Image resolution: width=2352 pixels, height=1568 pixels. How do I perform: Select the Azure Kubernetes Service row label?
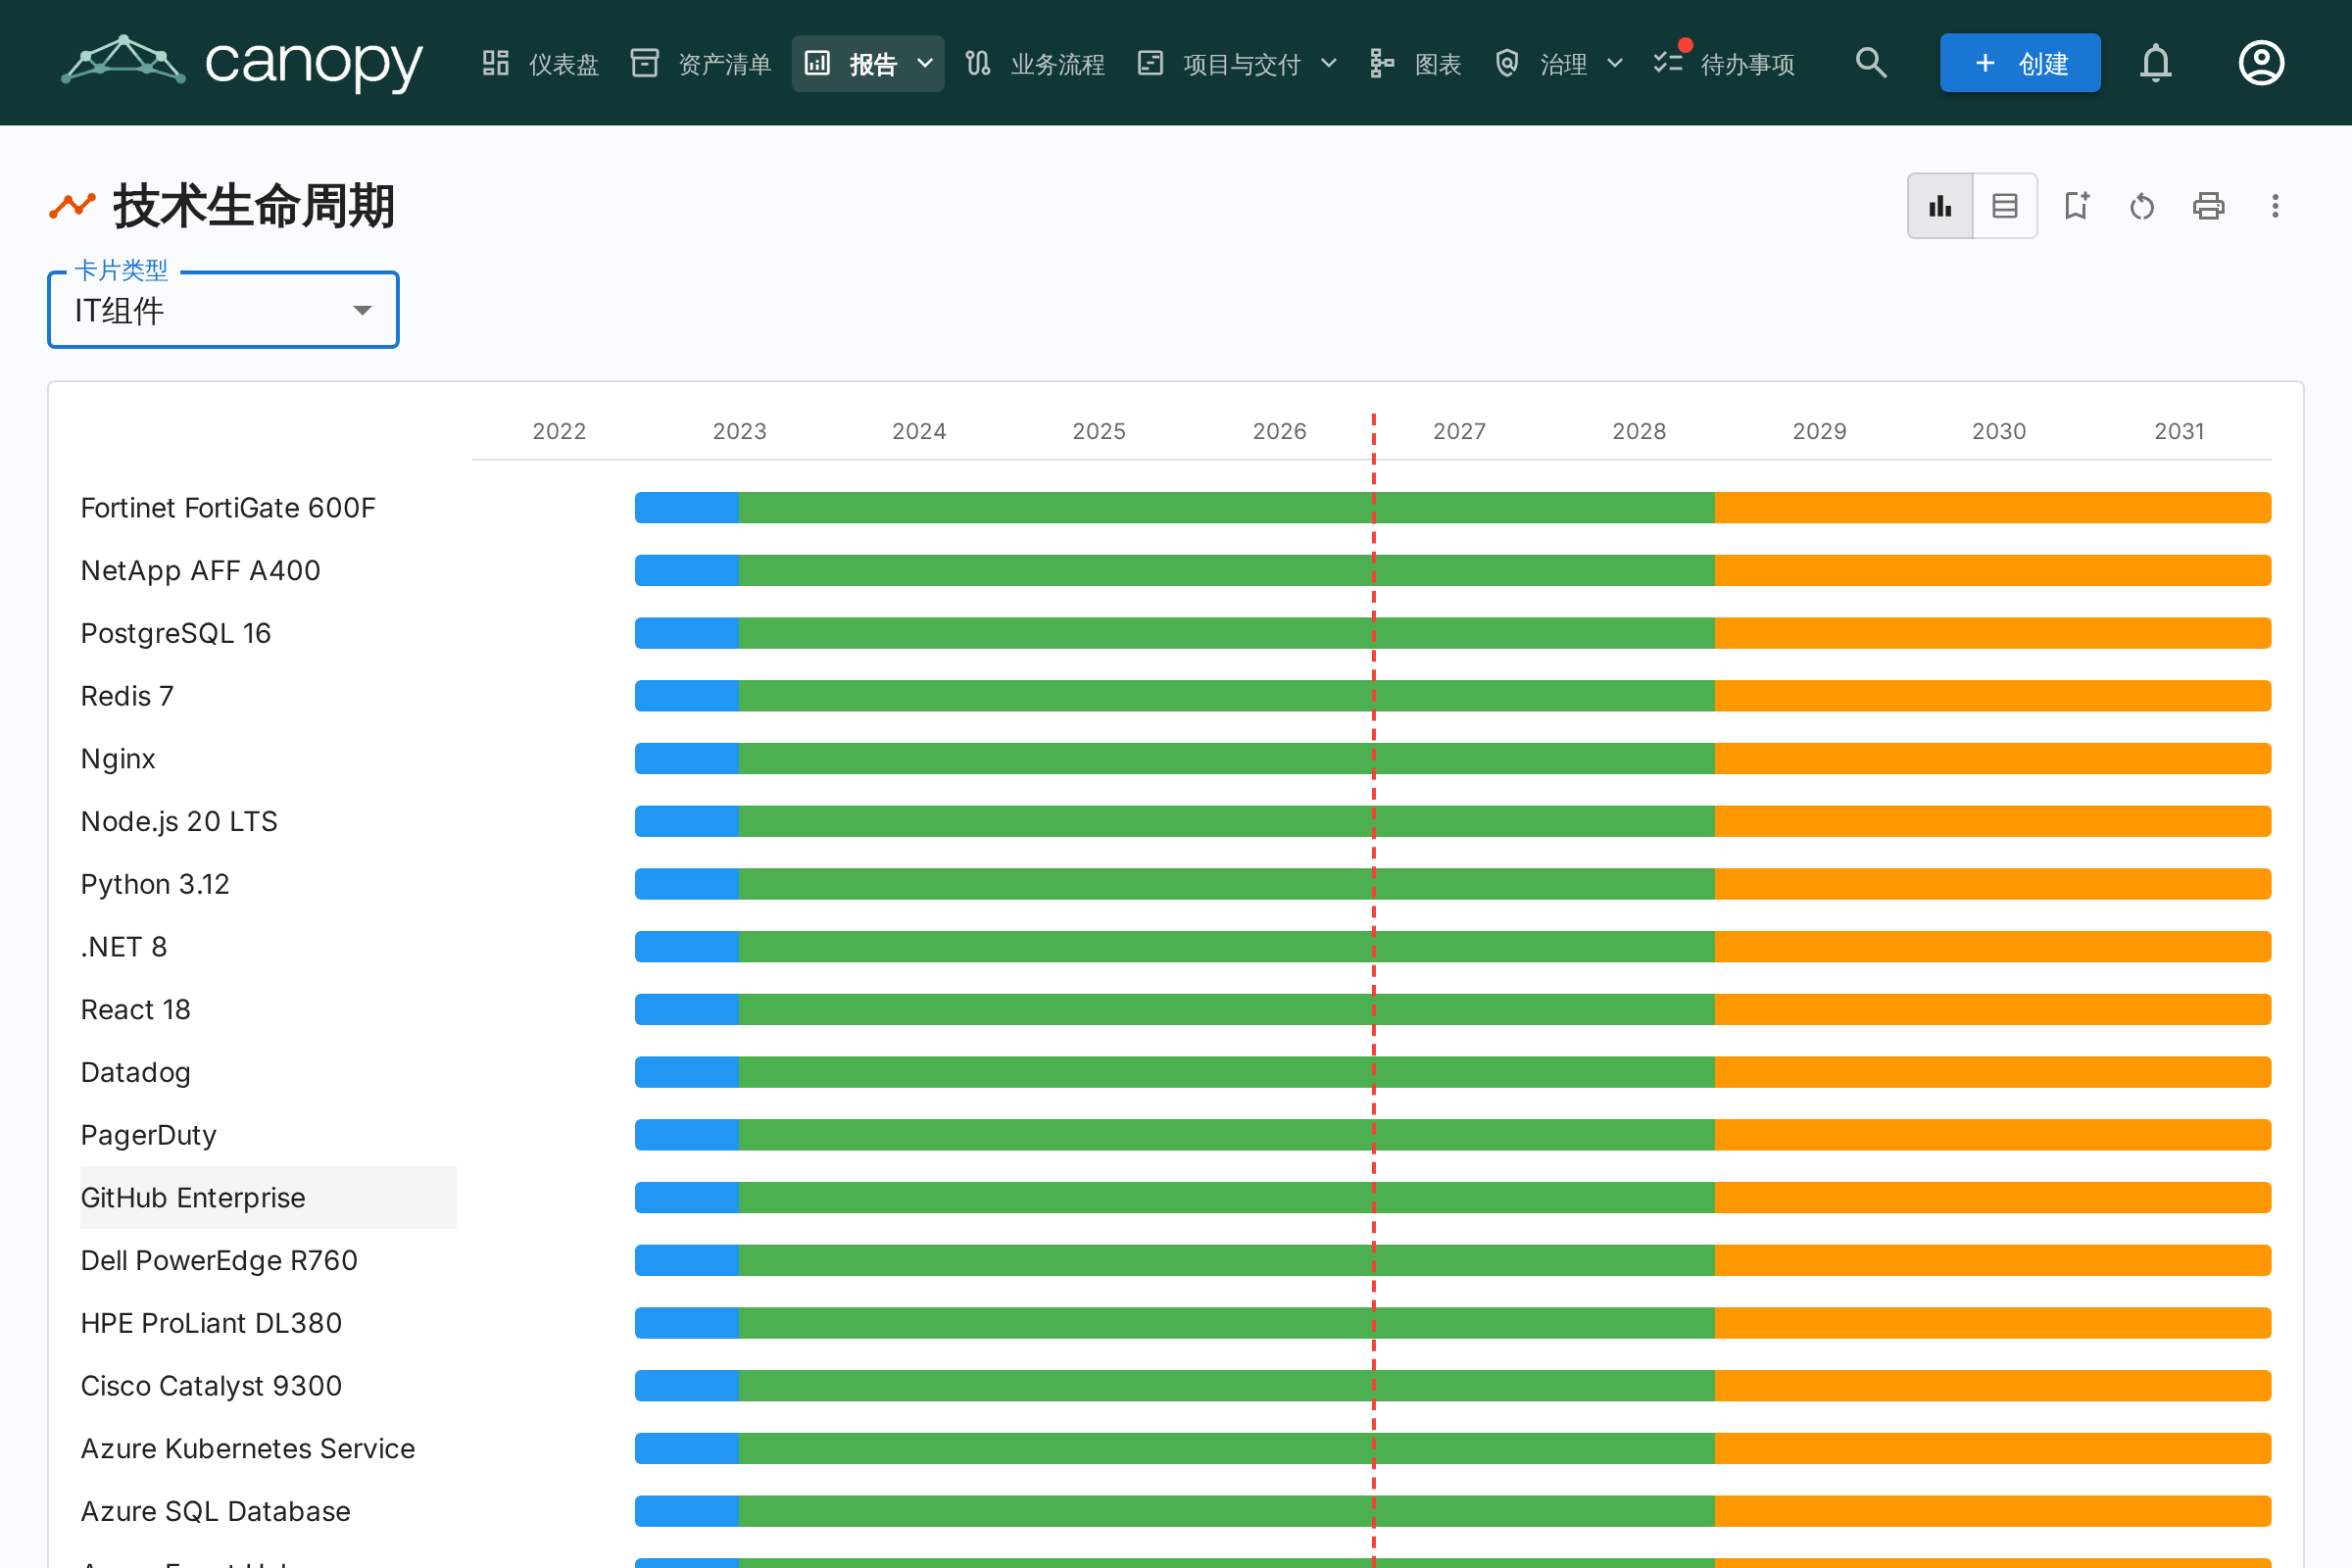(248, 1449)
